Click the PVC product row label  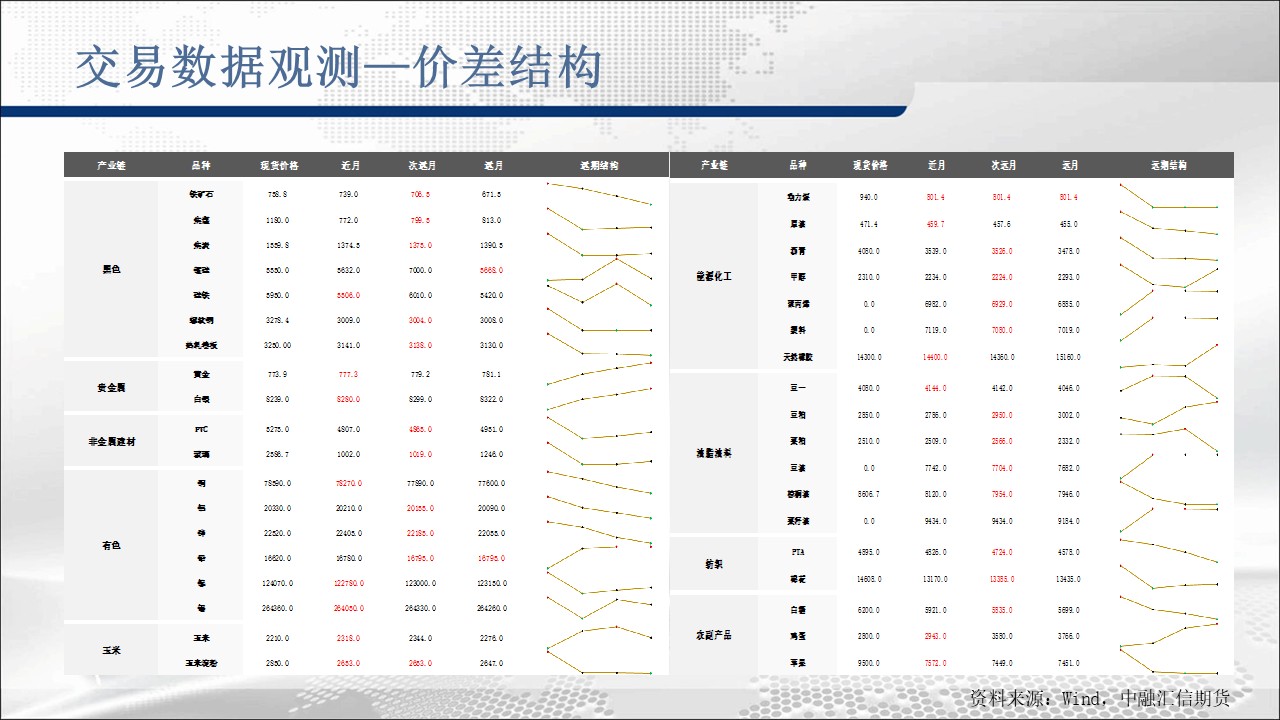click(x=201, y=429)
